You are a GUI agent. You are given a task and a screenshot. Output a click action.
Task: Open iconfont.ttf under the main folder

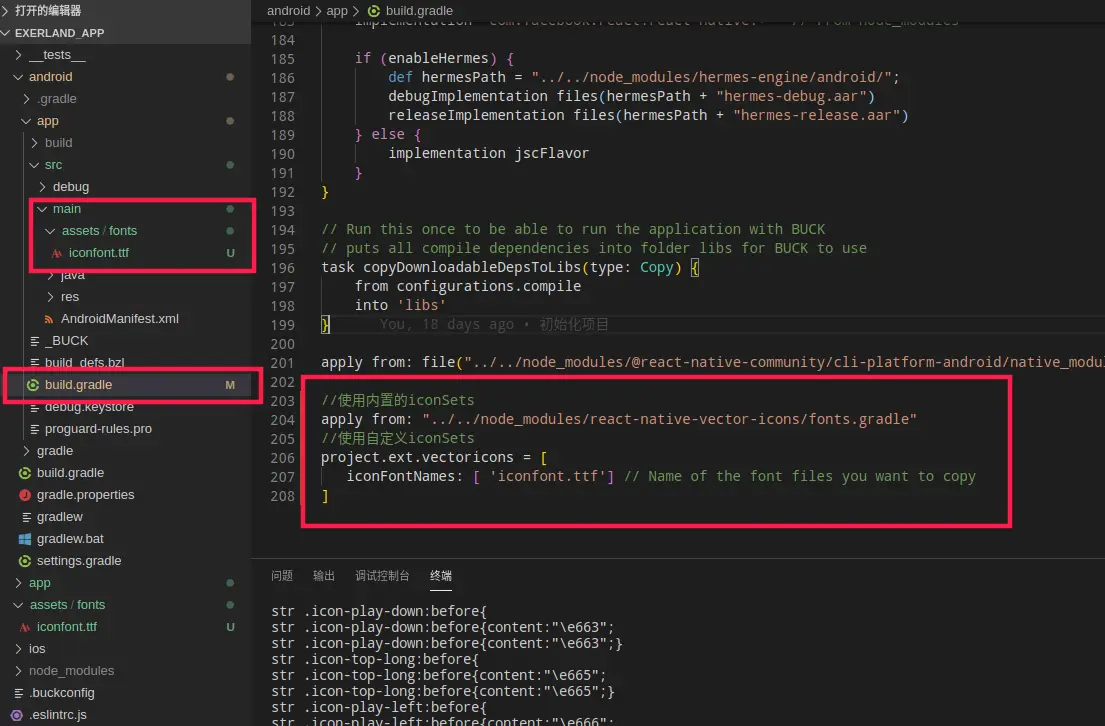[x=99, y=252]
